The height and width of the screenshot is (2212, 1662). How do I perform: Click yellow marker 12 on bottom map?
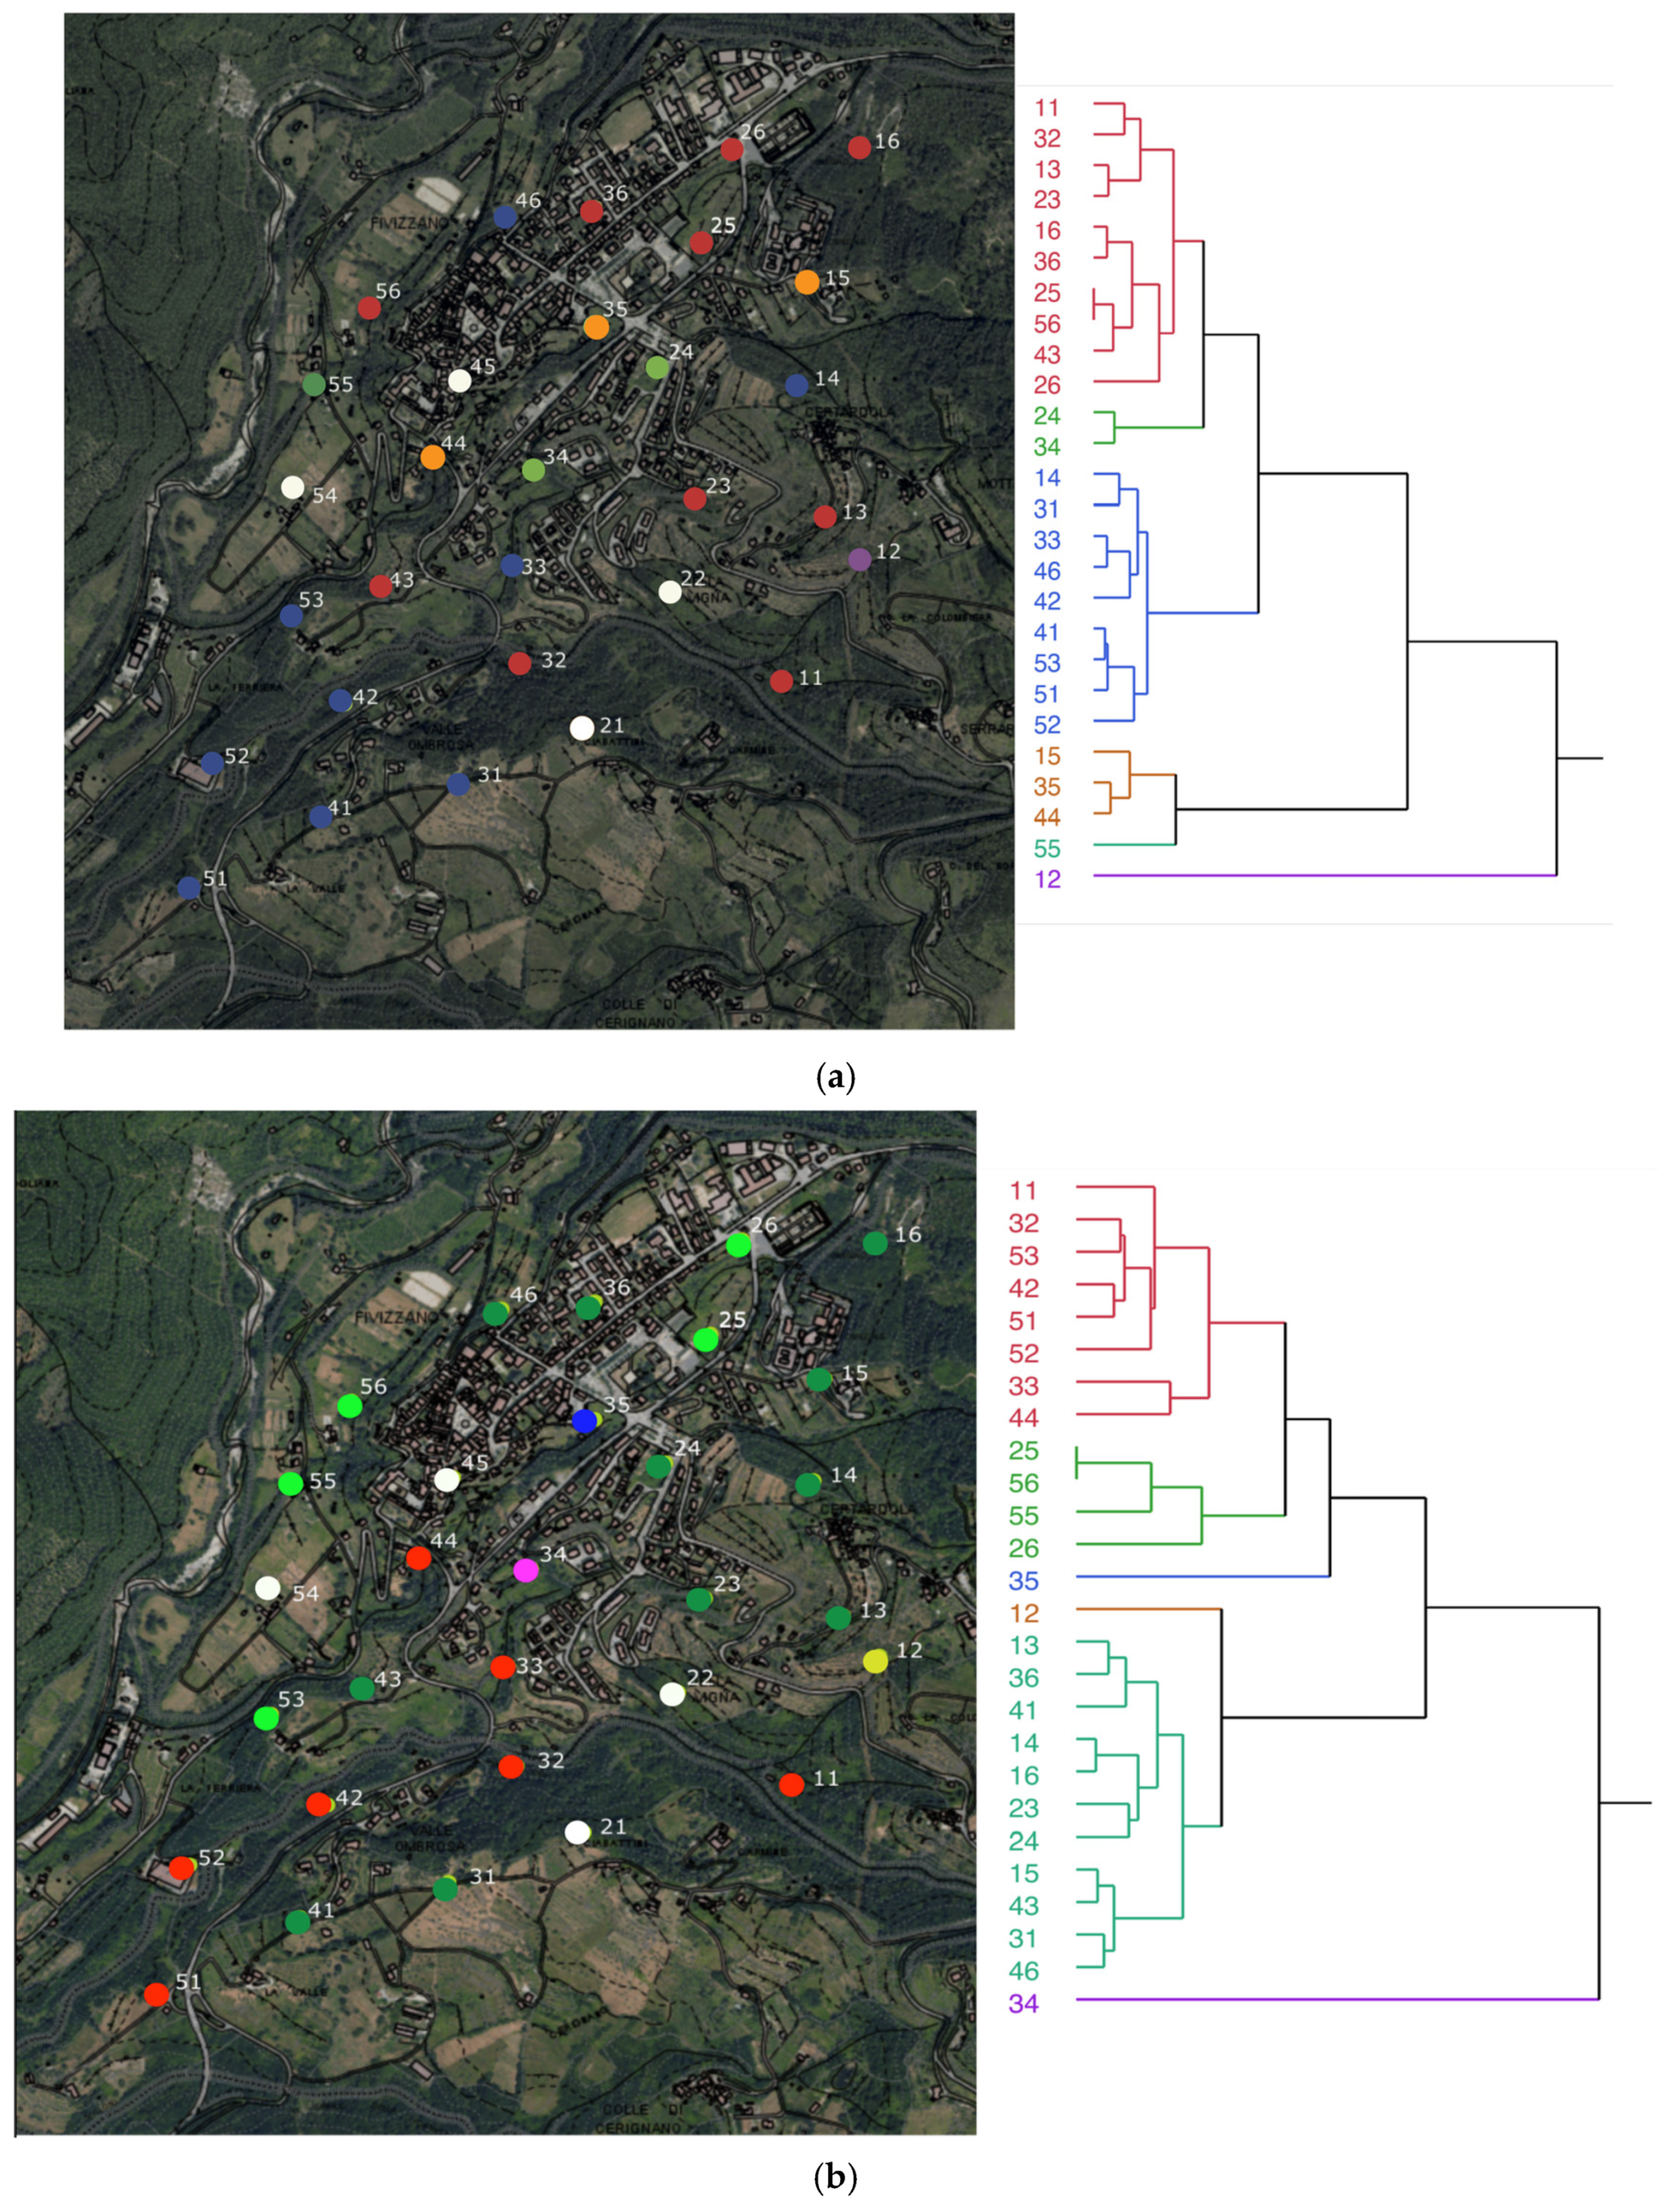tap(875, 1661)
